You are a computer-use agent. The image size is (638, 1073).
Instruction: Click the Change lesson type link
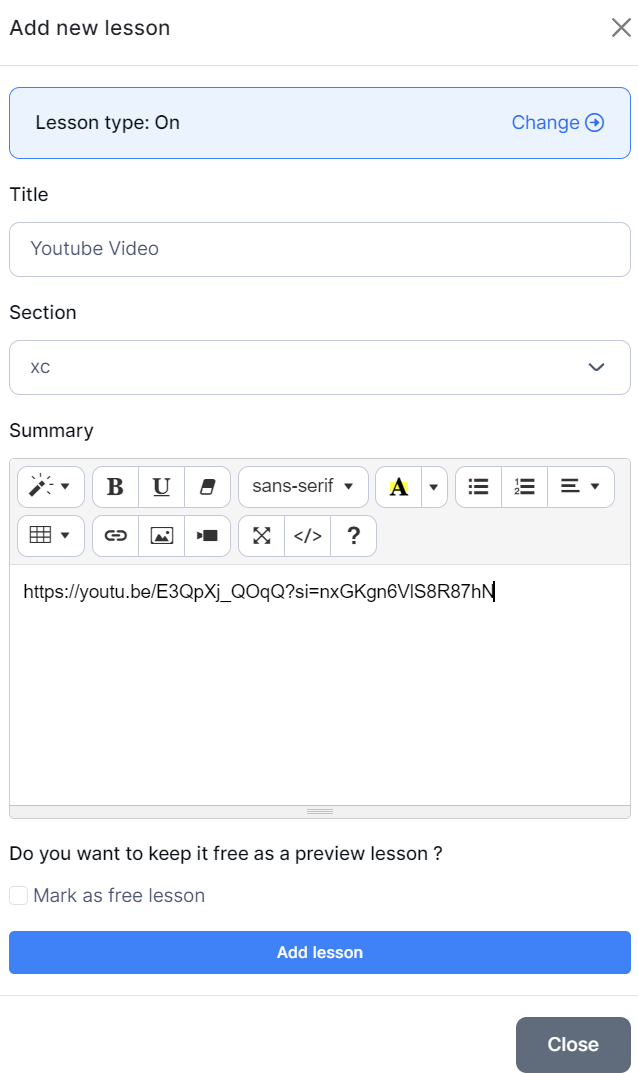click(557, 123)
